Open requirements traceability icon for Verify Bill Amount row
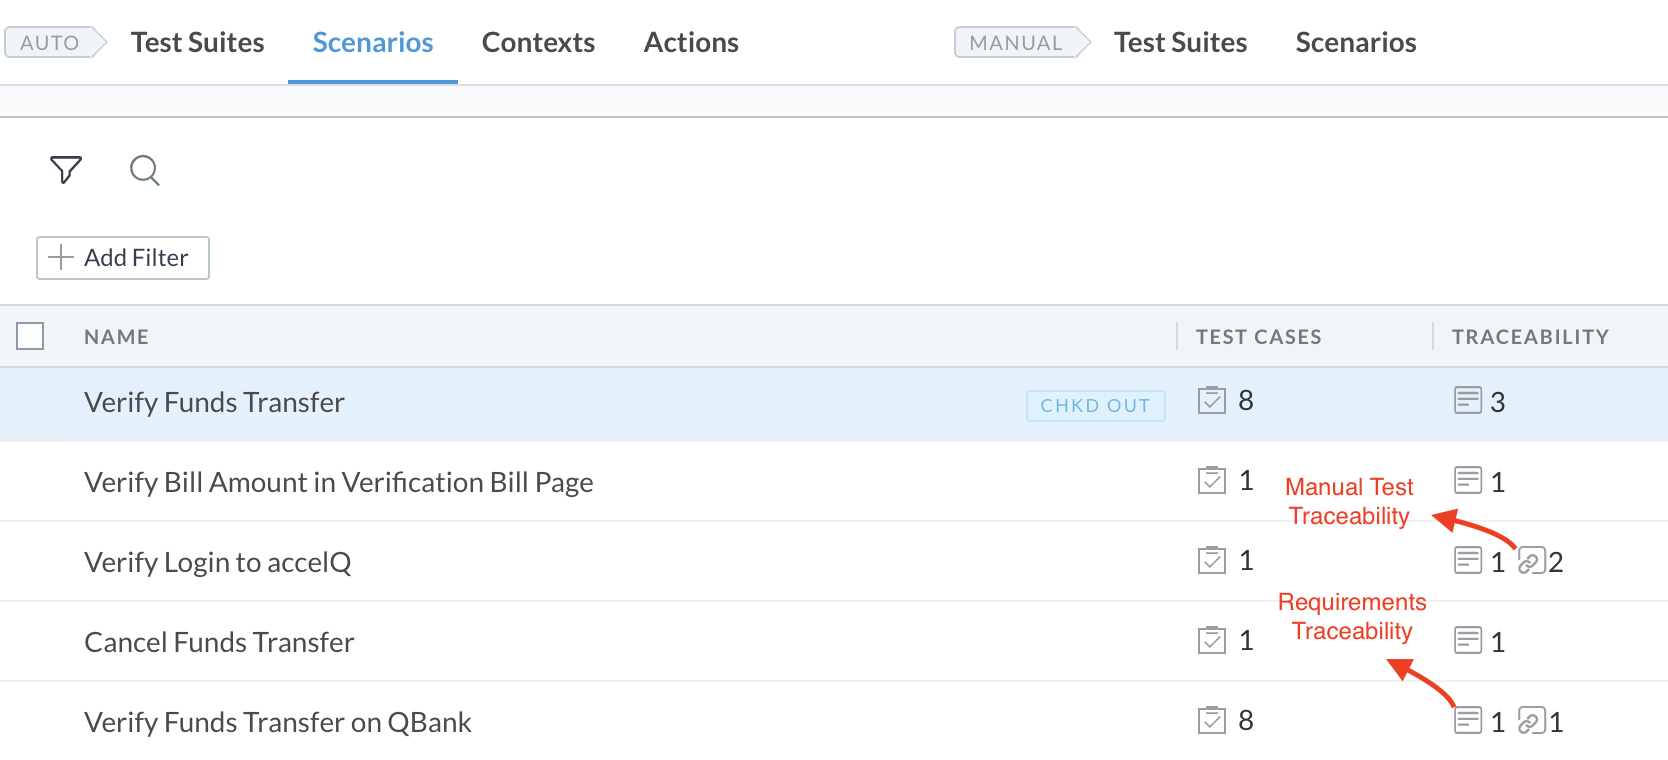The width and height of the screenshot is (1668, 760). point(1468,480)
